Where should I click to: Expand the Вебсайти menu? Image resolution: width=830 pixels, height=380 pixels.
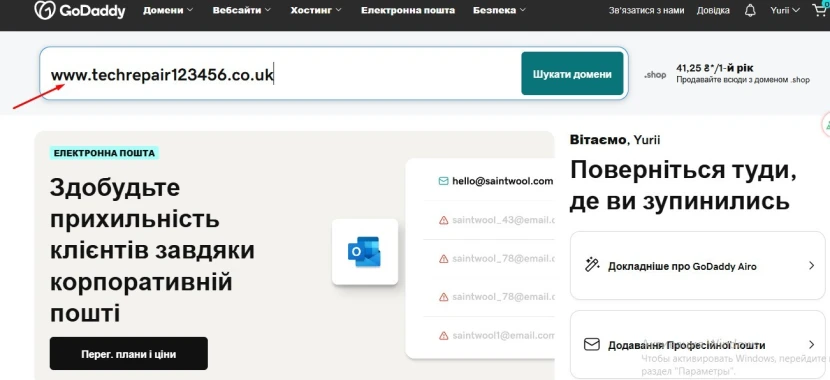[242, 10]
